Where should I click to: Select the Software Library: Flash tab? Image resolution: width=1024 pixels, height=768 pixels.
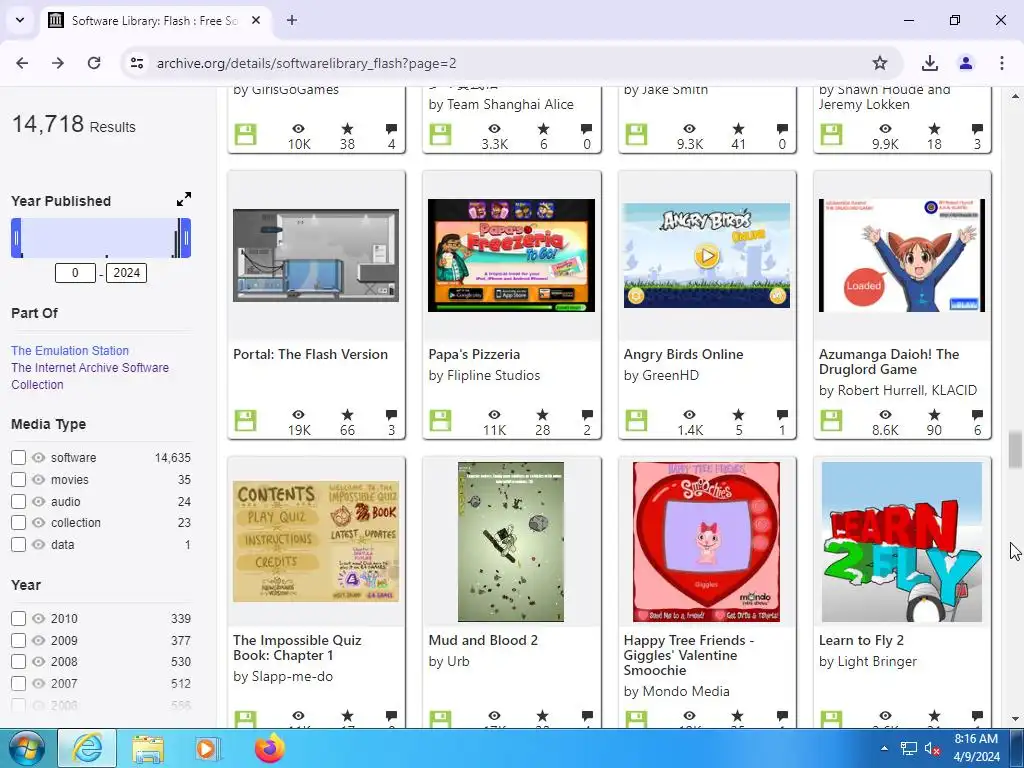[155, 21]
